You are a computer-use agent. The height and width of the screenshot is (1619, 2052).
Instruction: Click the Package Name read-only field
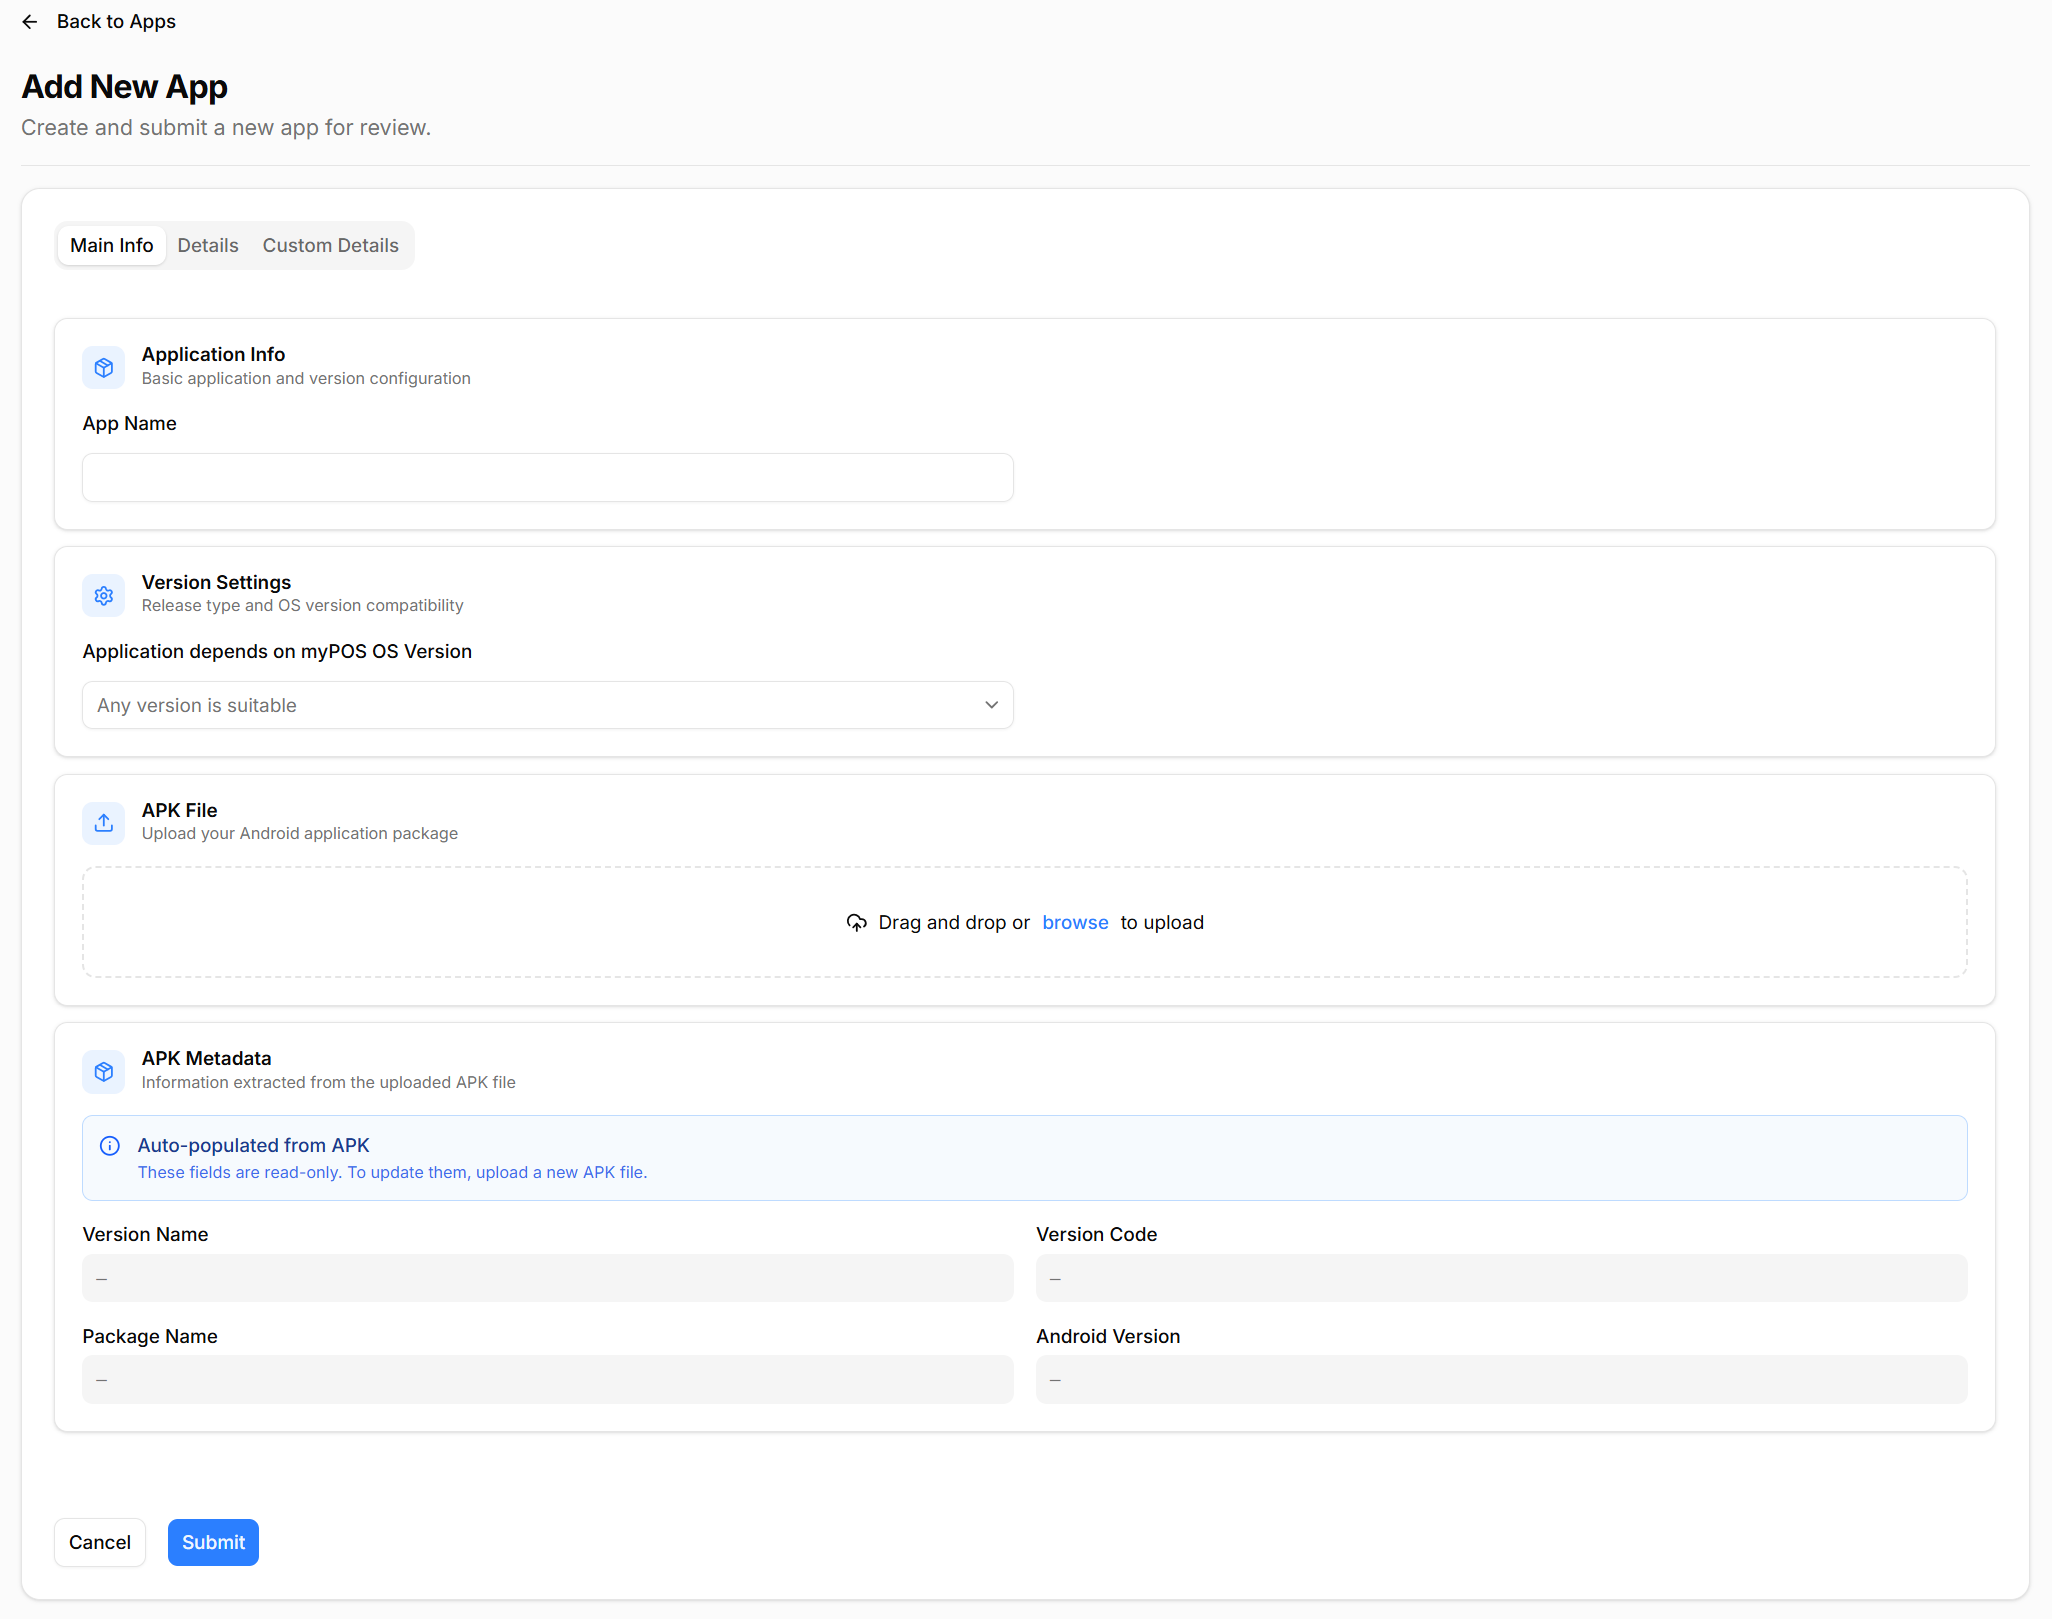click(x=548, y=1380)
